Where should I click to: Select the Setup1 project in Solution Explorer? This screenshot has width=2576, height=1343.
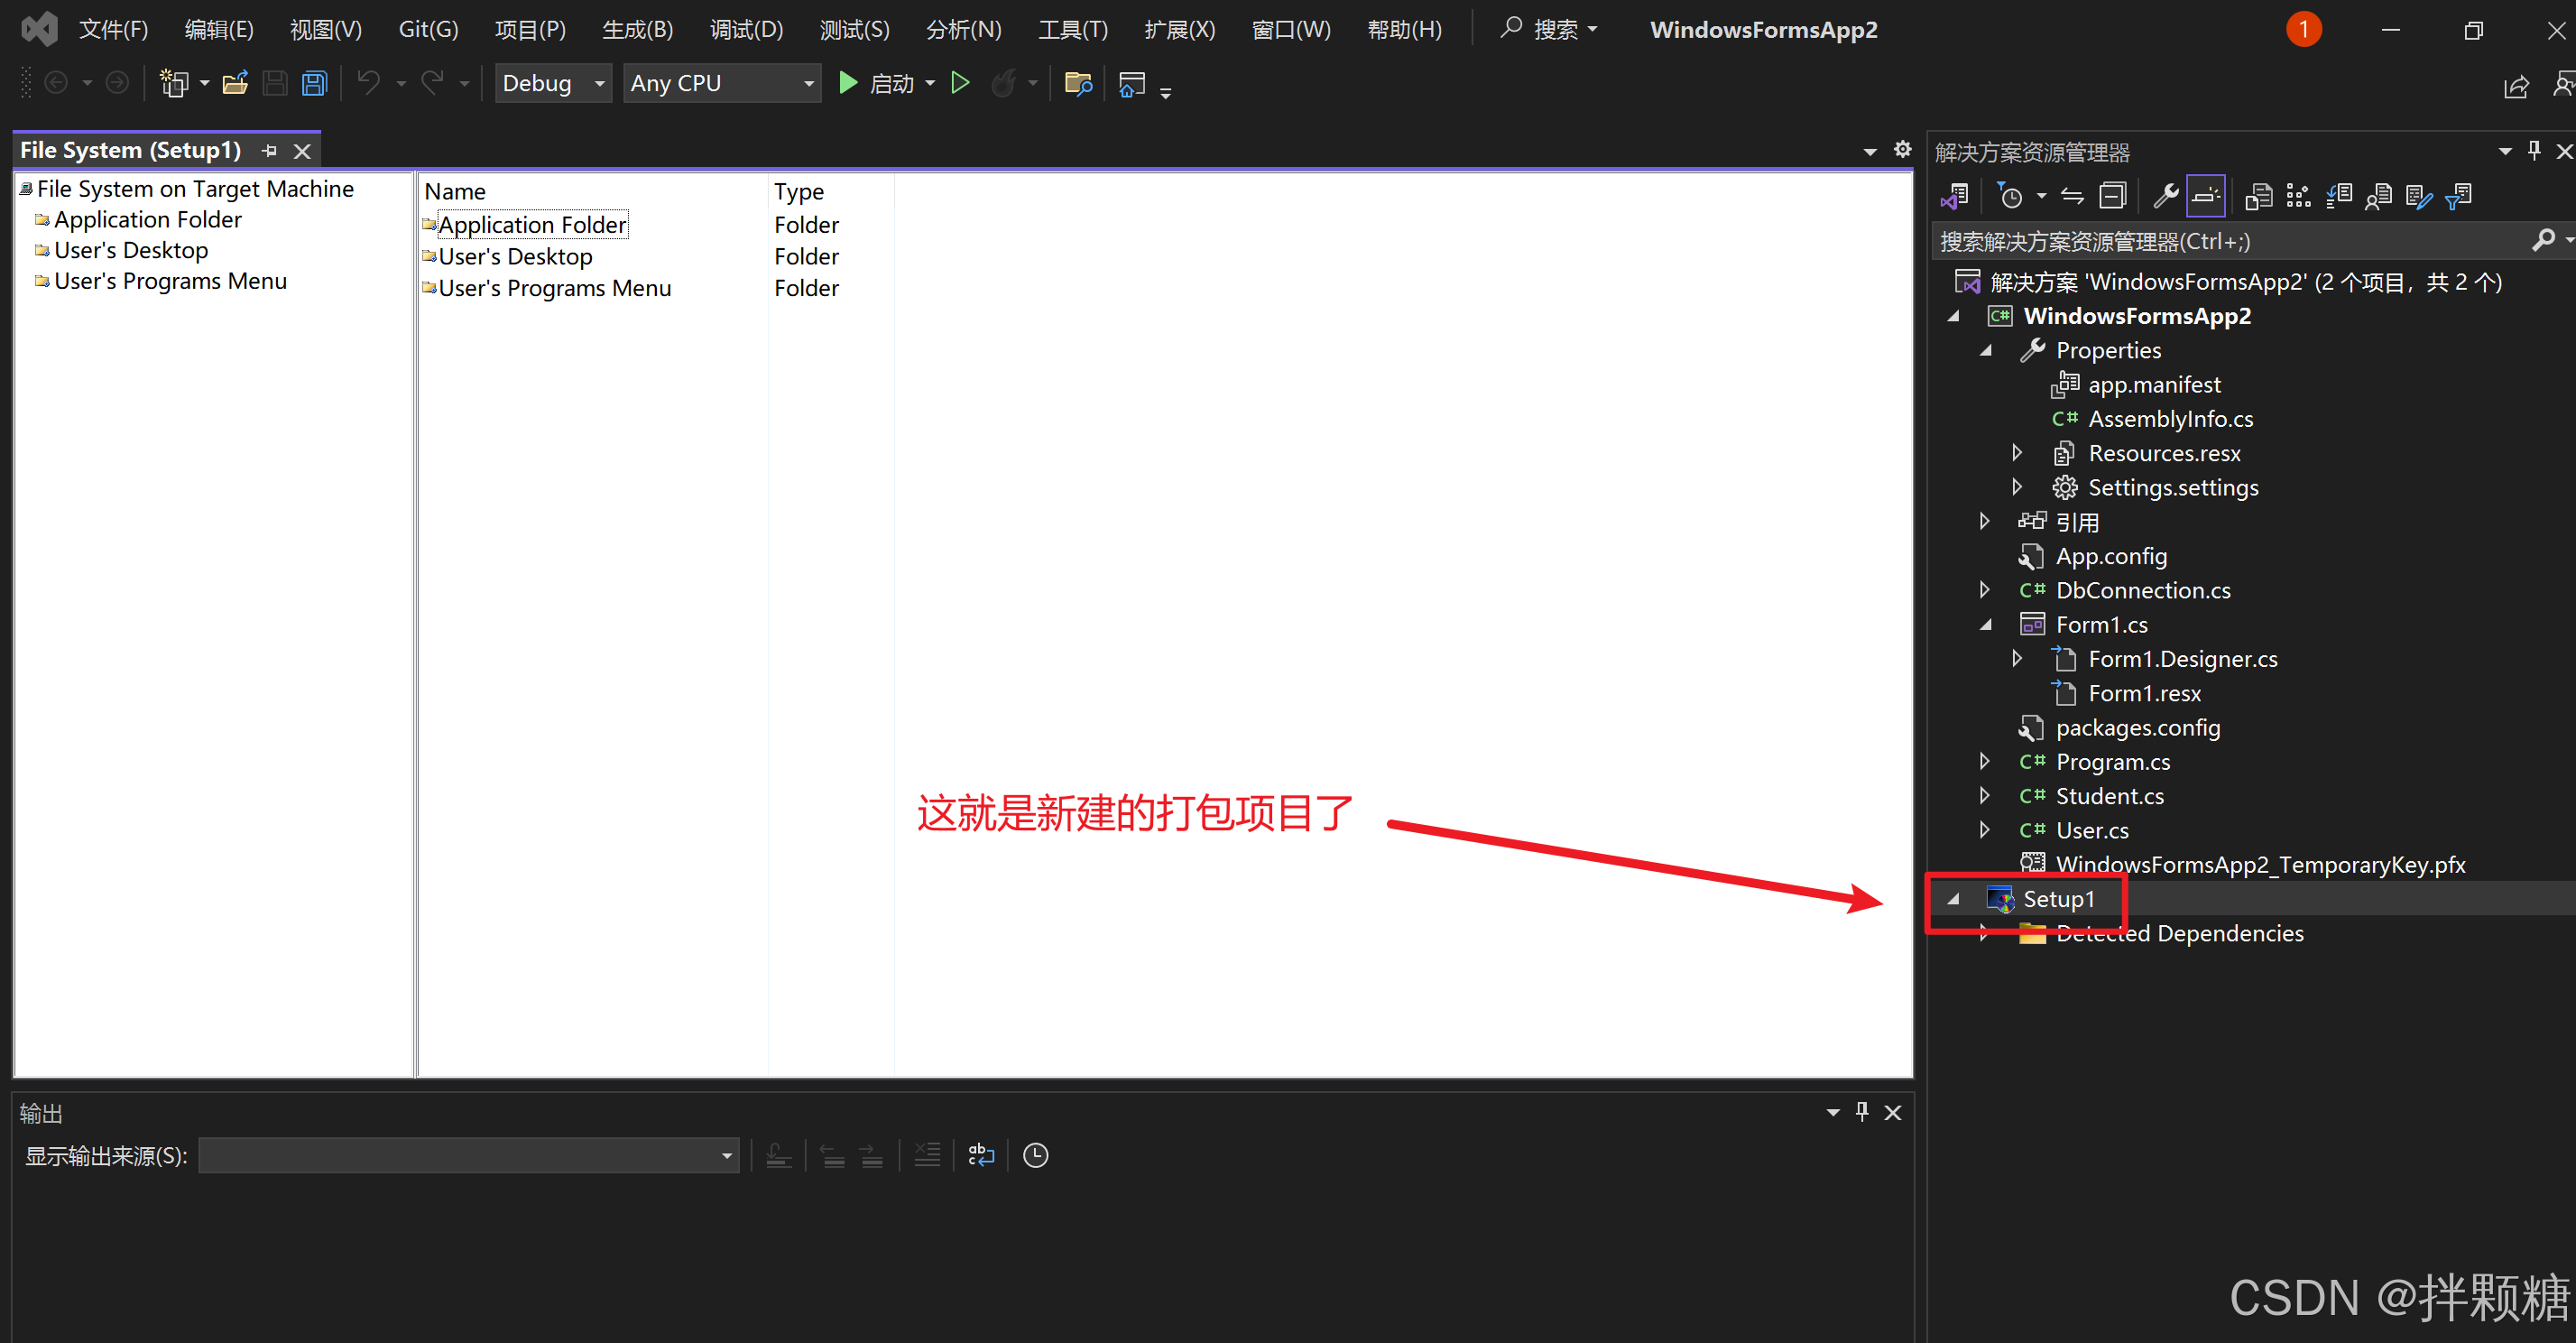2058,898
